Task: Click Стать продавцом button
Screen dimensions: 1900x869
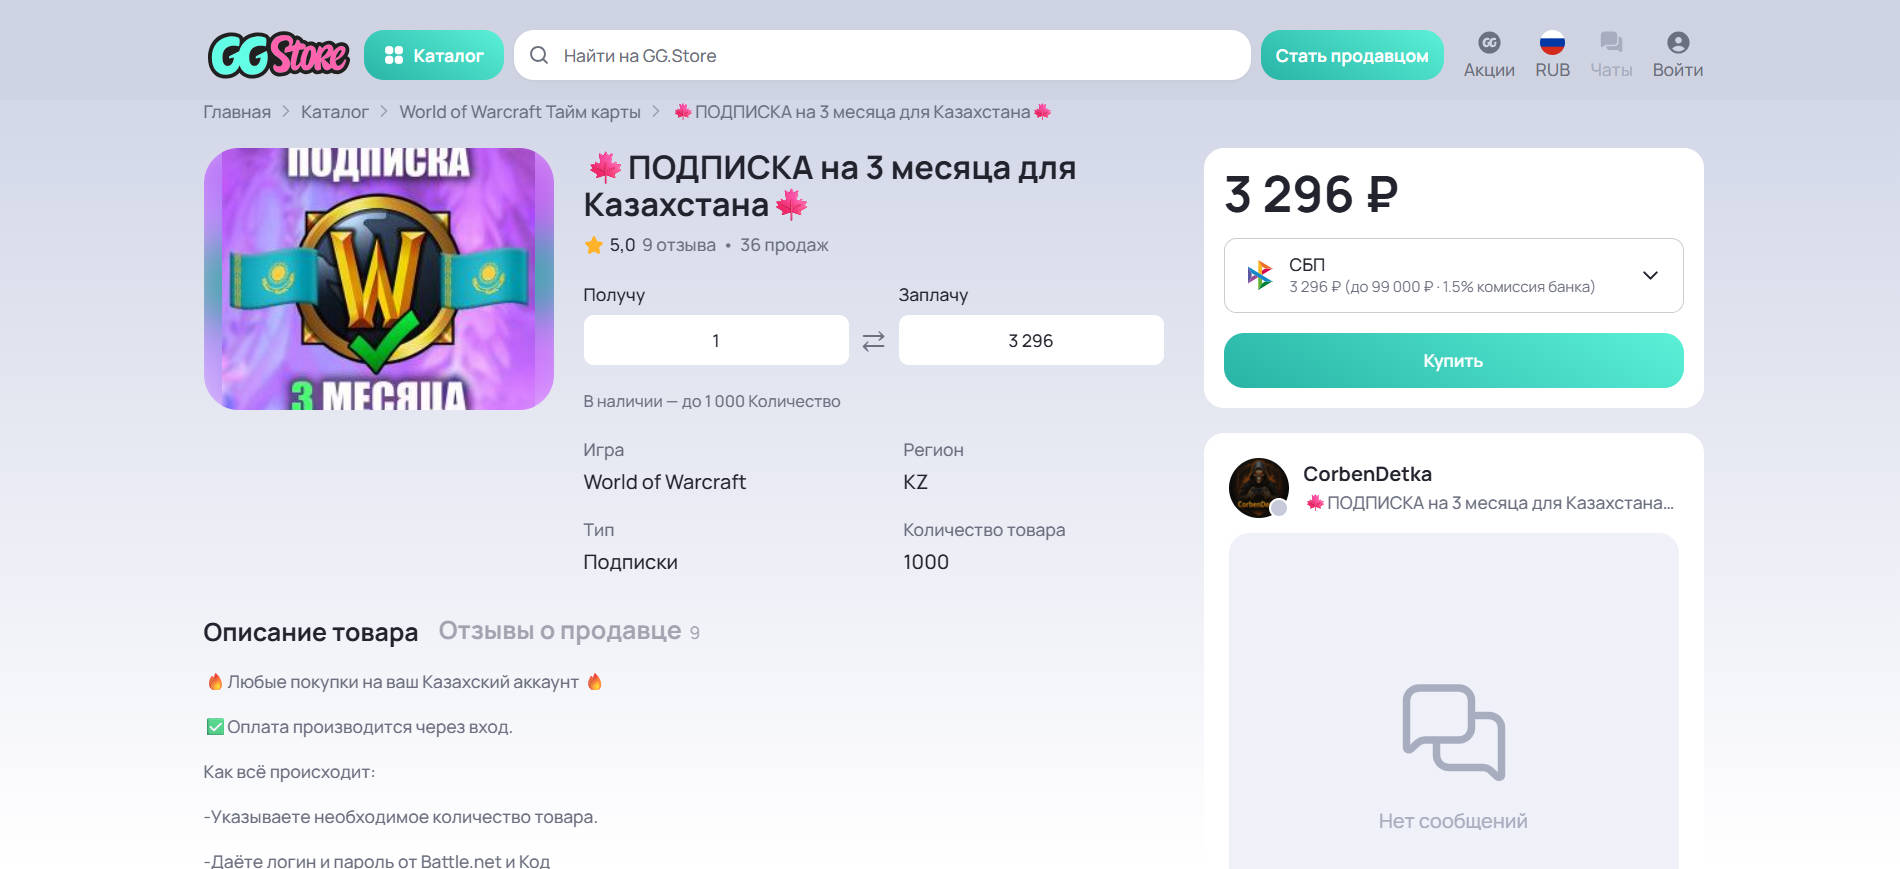Action: click(1352, 55)
